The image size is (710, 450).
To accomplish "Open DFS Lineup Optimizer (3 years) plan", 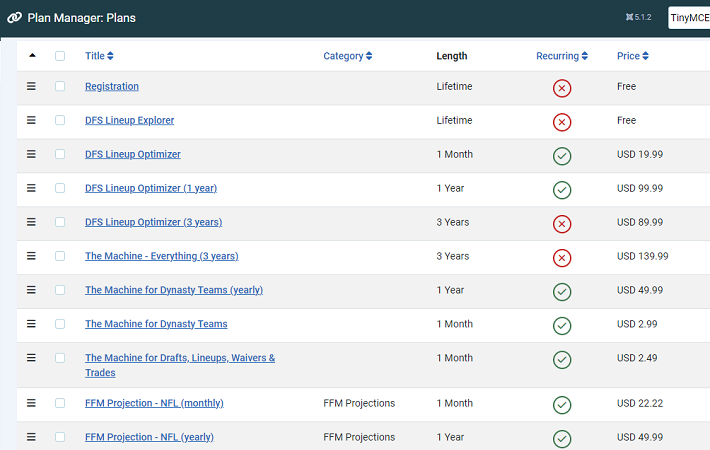I will (x=154, y=222).
